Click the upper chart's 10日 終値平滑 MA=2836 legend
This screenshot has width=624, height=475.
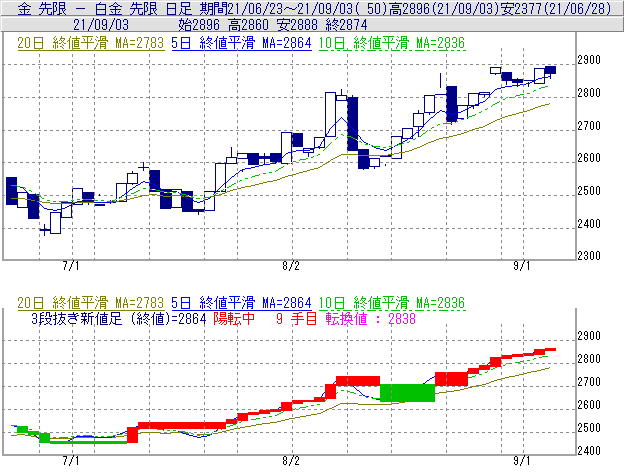pos(392,43)
